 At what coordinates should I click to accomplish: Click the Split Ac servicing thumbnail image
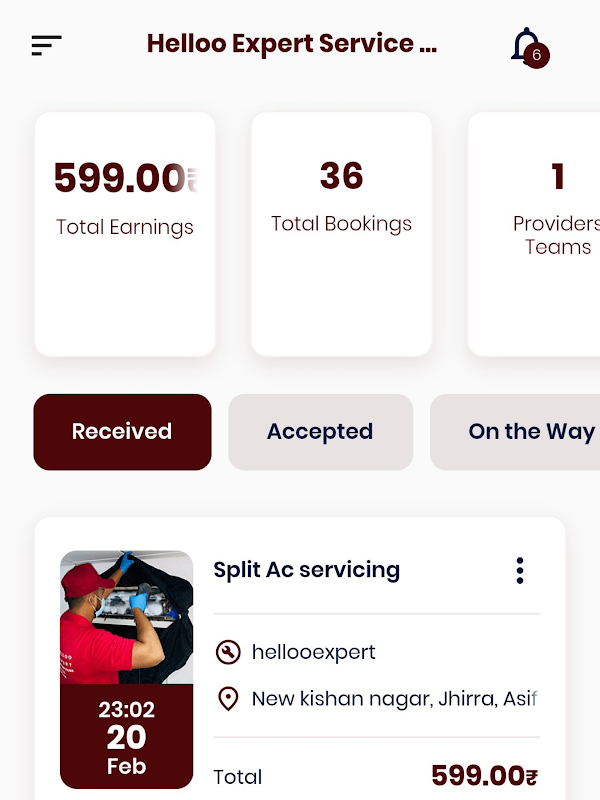pos(126,617)
